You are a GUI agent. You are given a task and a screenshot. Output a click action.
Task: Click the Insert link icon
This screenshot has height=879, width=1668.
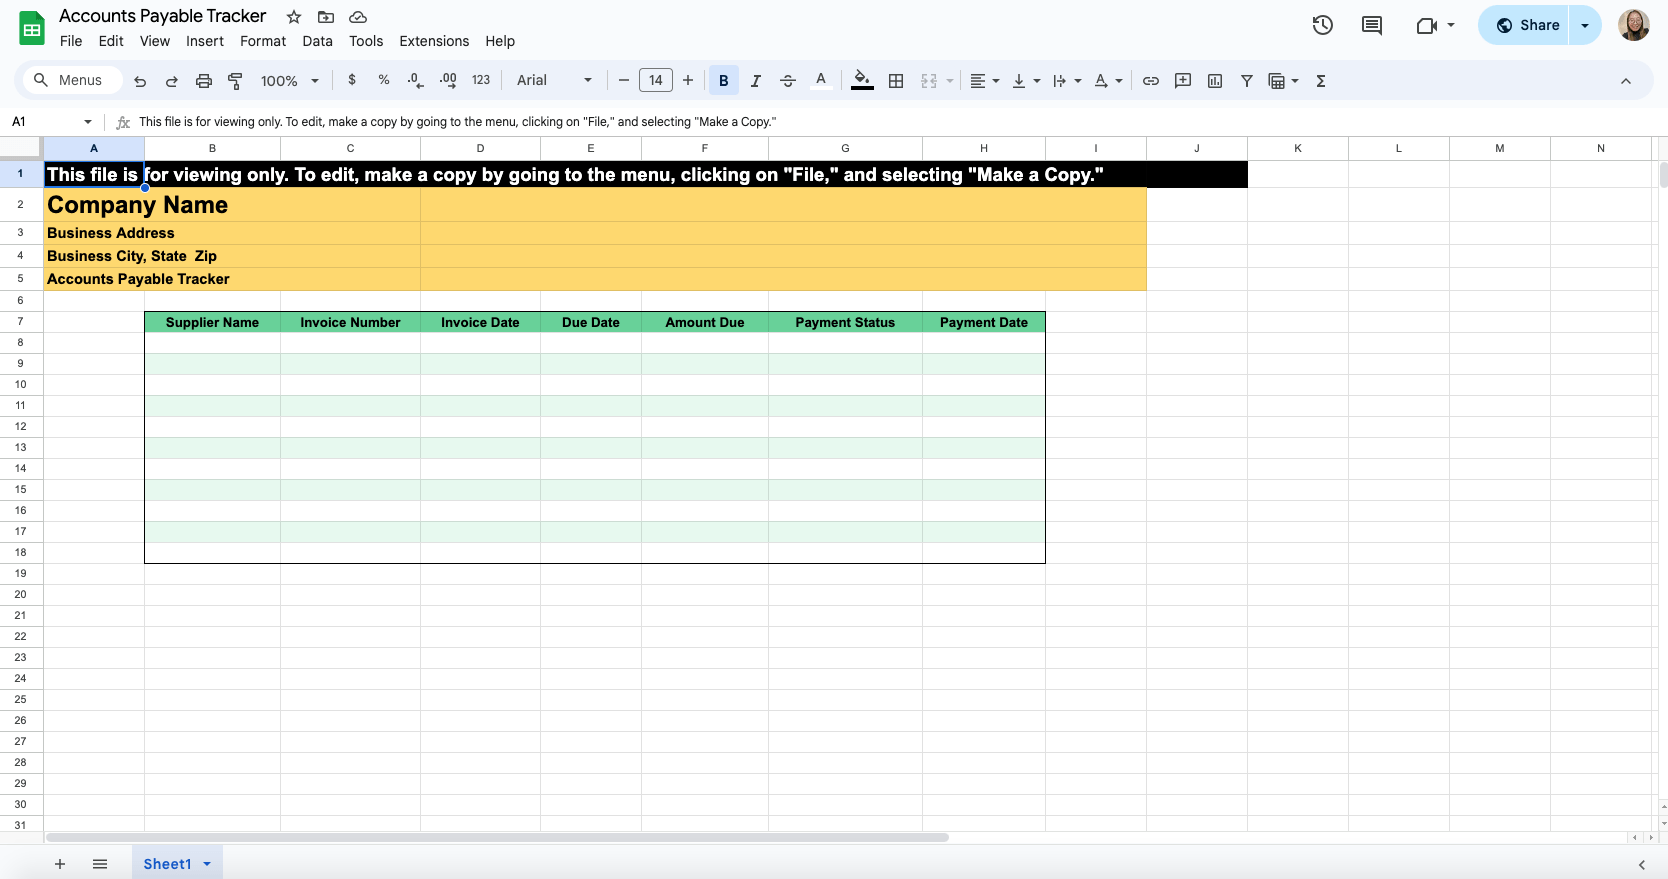(x=1151, y=81)
